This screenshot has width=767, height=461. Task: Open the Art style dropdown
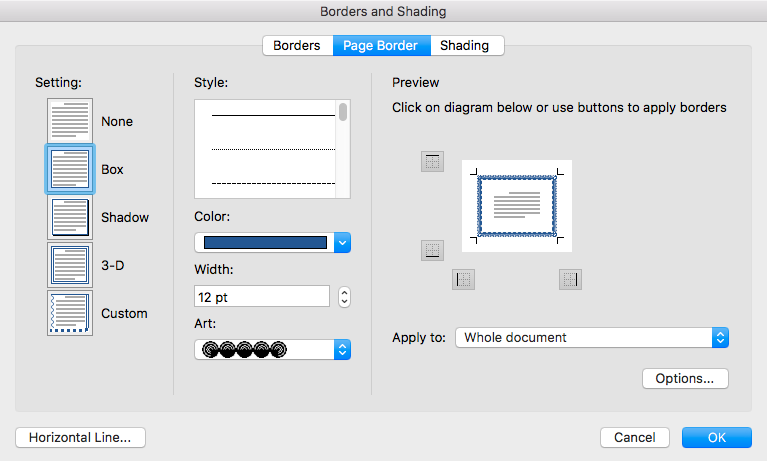tap(272, 349)
